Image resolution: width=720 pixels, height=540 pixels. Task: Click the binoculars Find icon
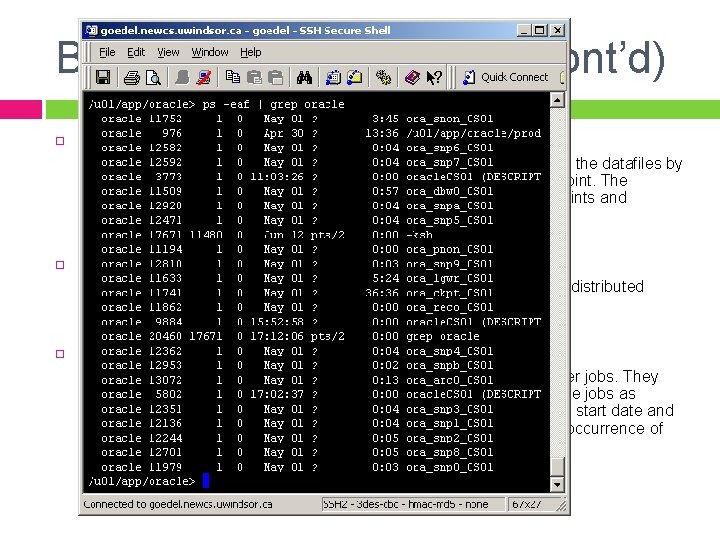pyautogui.click(x=304, y=77)
